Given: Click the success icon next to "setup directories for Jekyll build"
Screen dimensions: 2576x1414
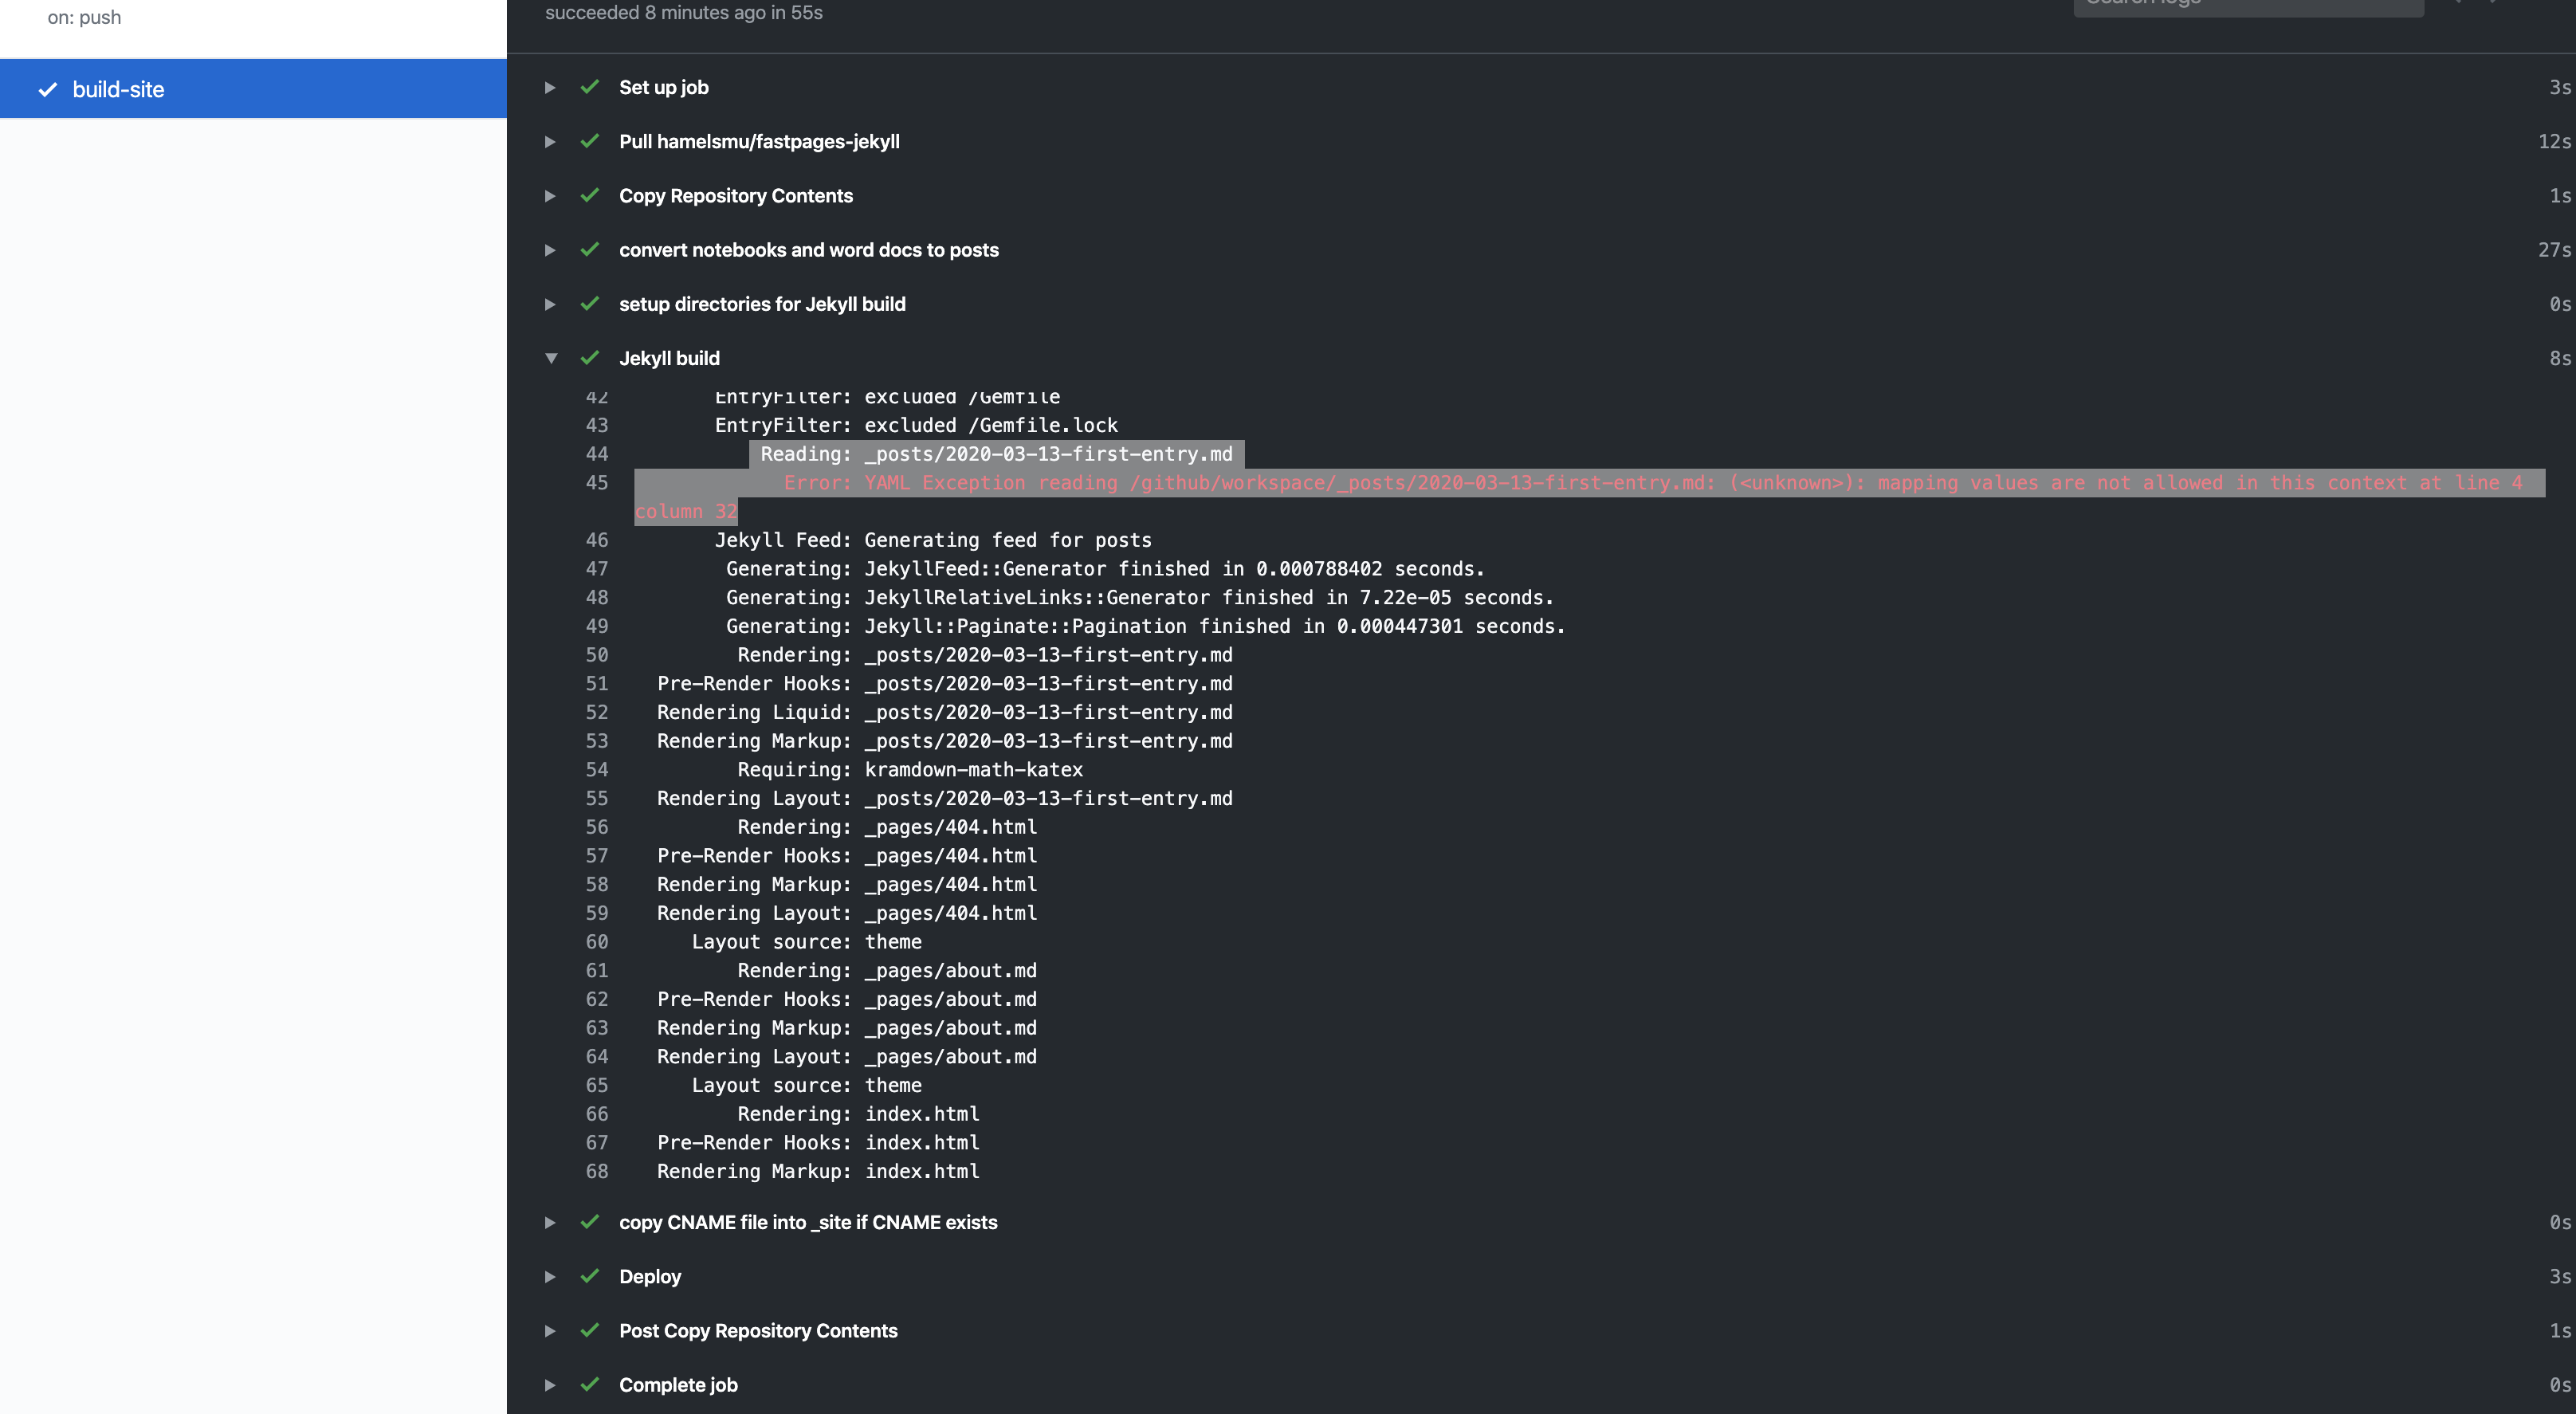Looking at the screenshot, I should click(x=590, y=304).
